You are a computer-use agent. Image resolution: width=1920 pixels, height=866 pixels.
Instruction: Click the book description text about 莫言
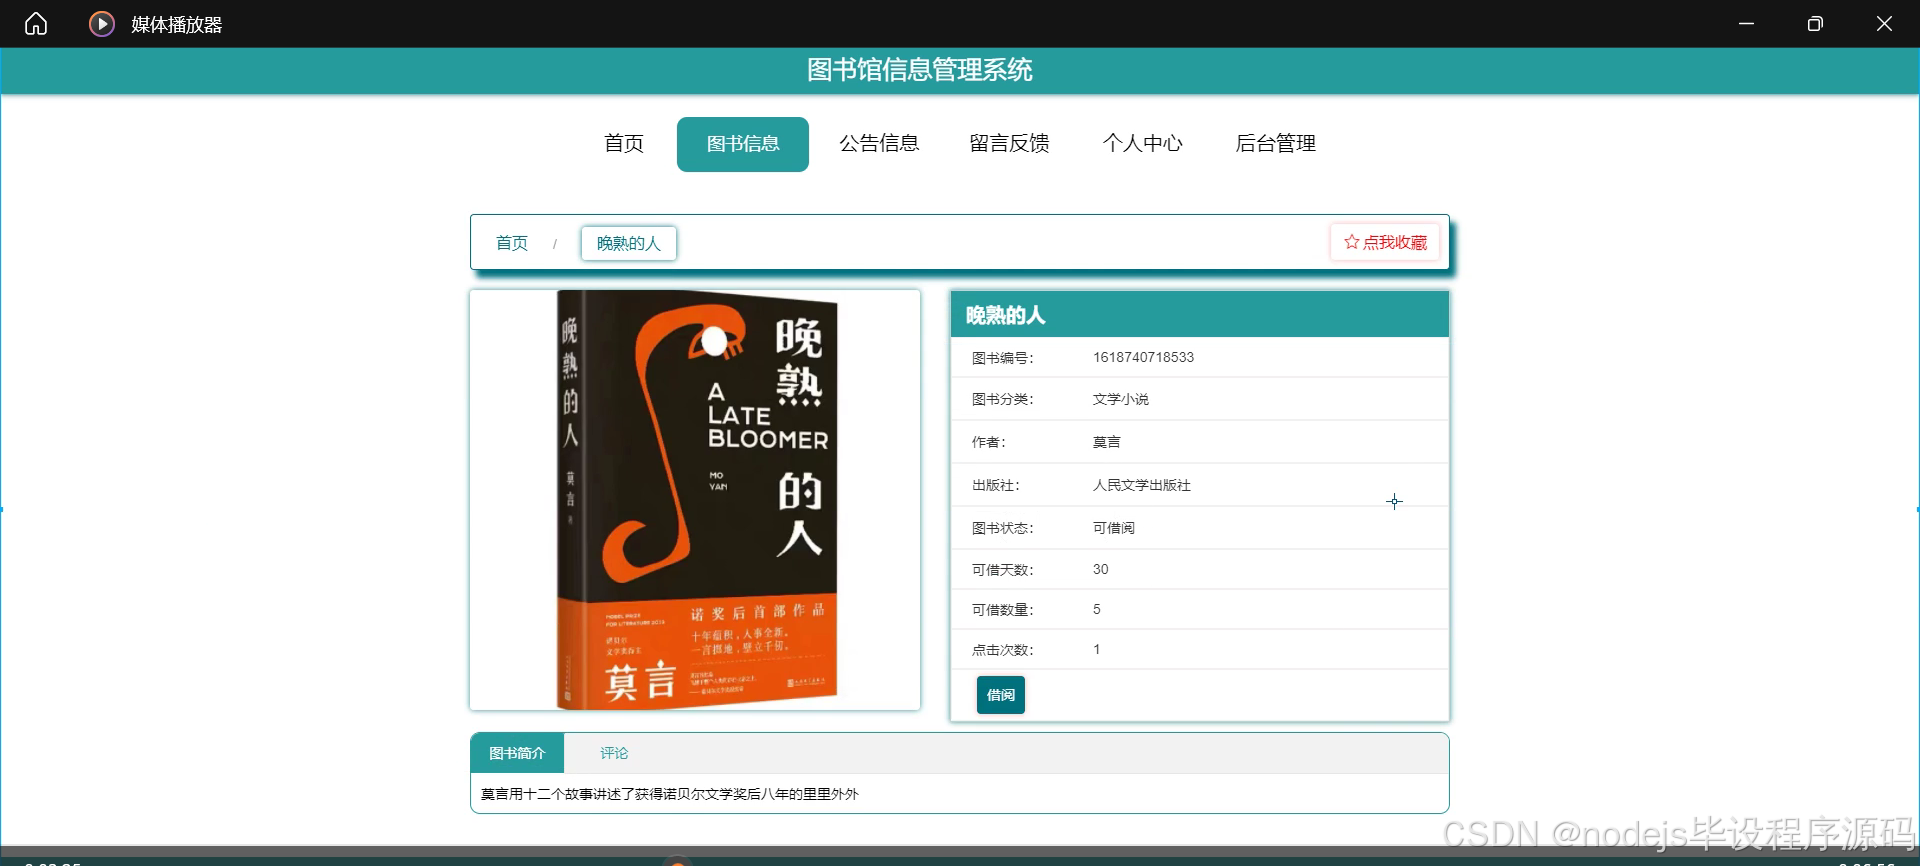[670, 794]
